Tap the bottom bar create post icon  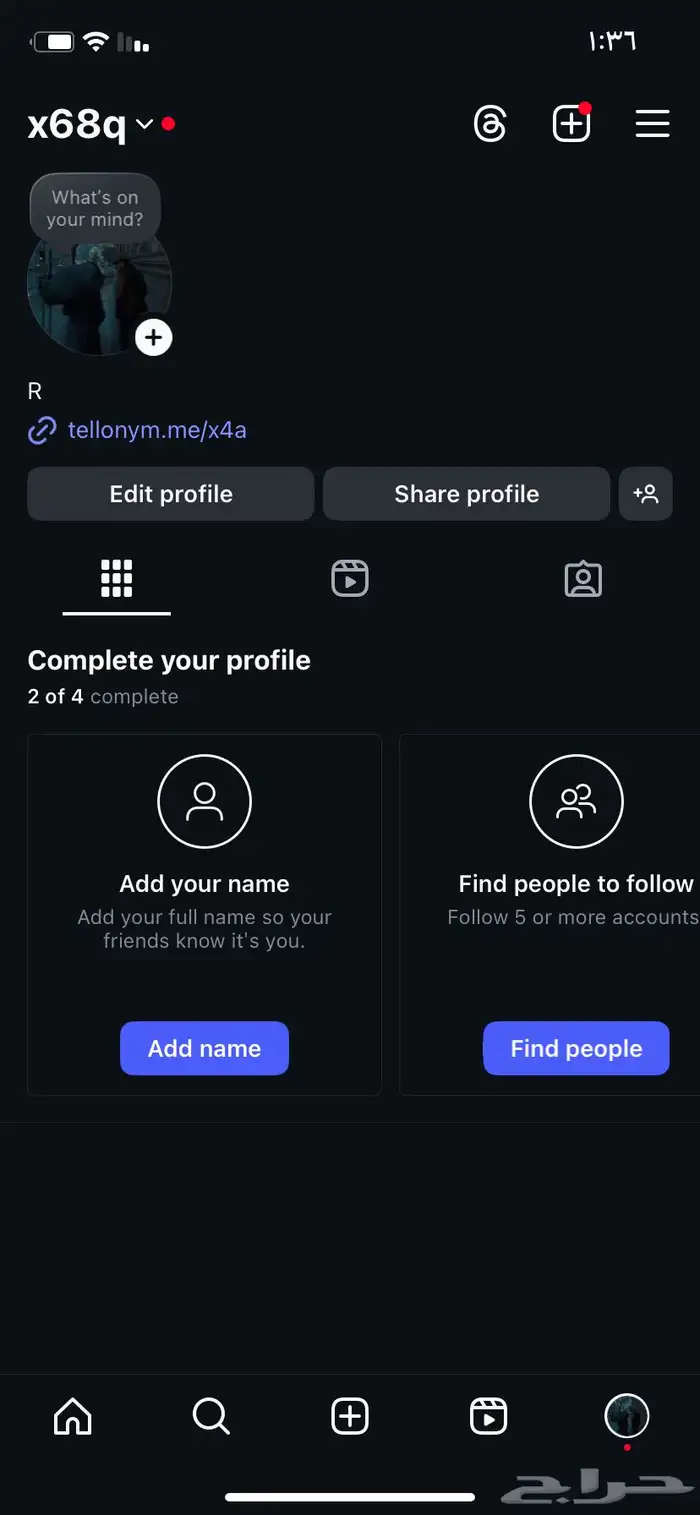(x=350, y=1416)
